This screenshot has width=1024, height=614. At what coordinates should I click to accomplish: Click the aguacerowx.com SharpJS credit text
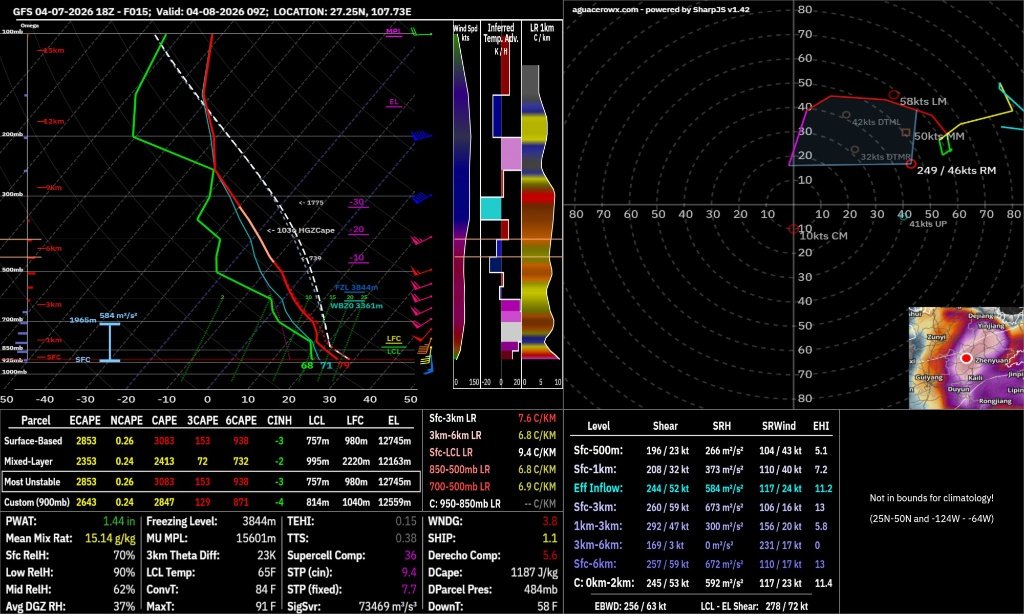tap(660, 10)
